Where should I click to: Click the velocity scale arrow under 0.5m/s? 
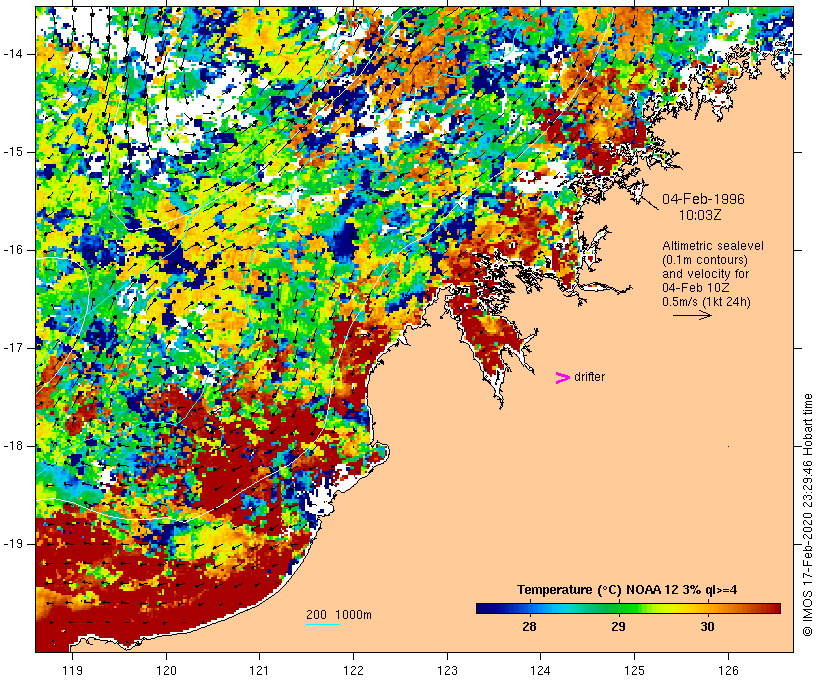692,315
